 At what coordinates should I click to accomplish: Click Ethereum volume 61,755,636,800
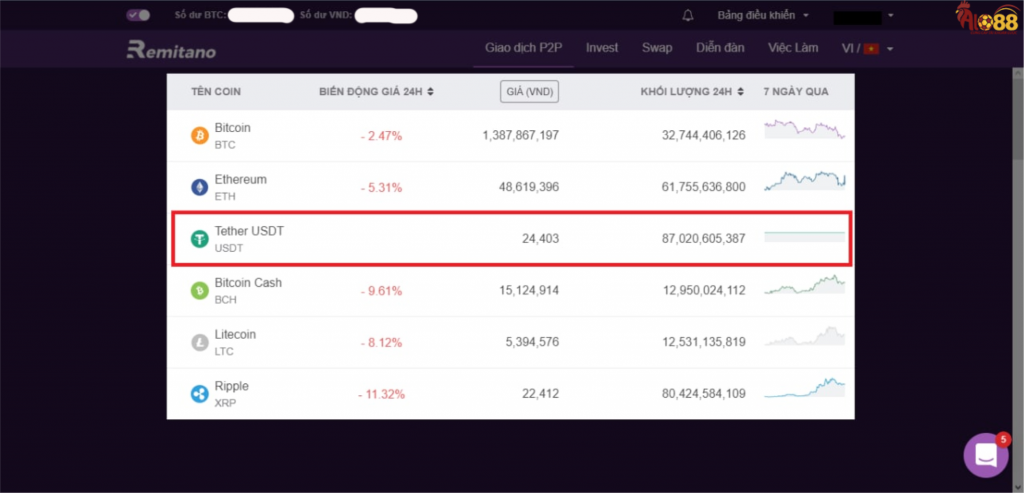pos(703,188)
